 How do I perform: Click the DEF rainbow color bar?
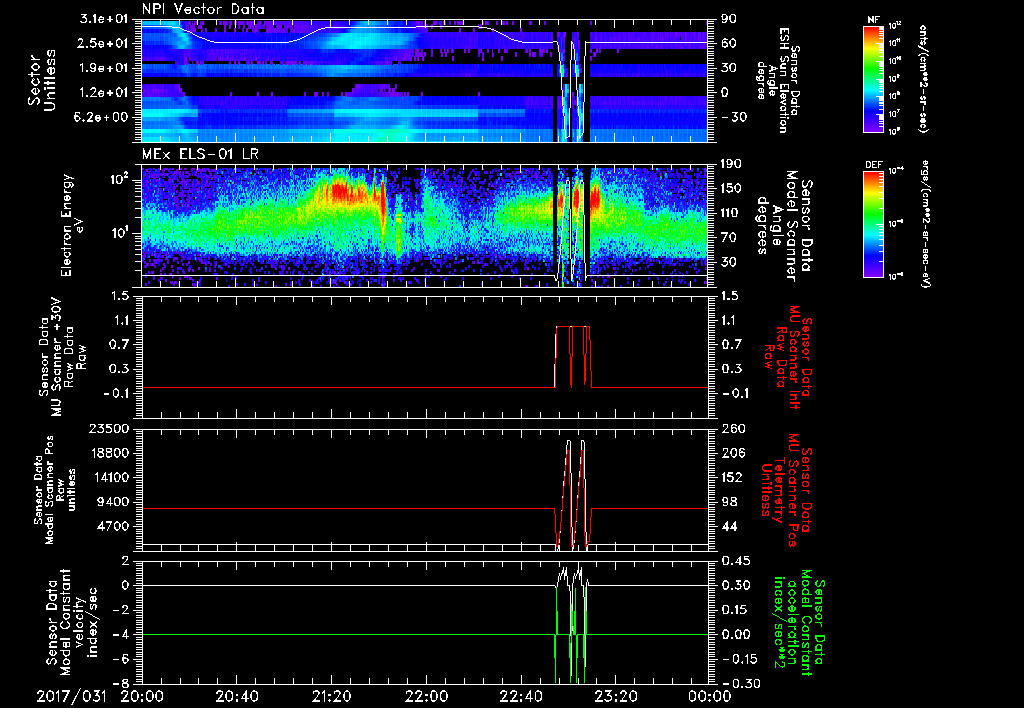874,224
